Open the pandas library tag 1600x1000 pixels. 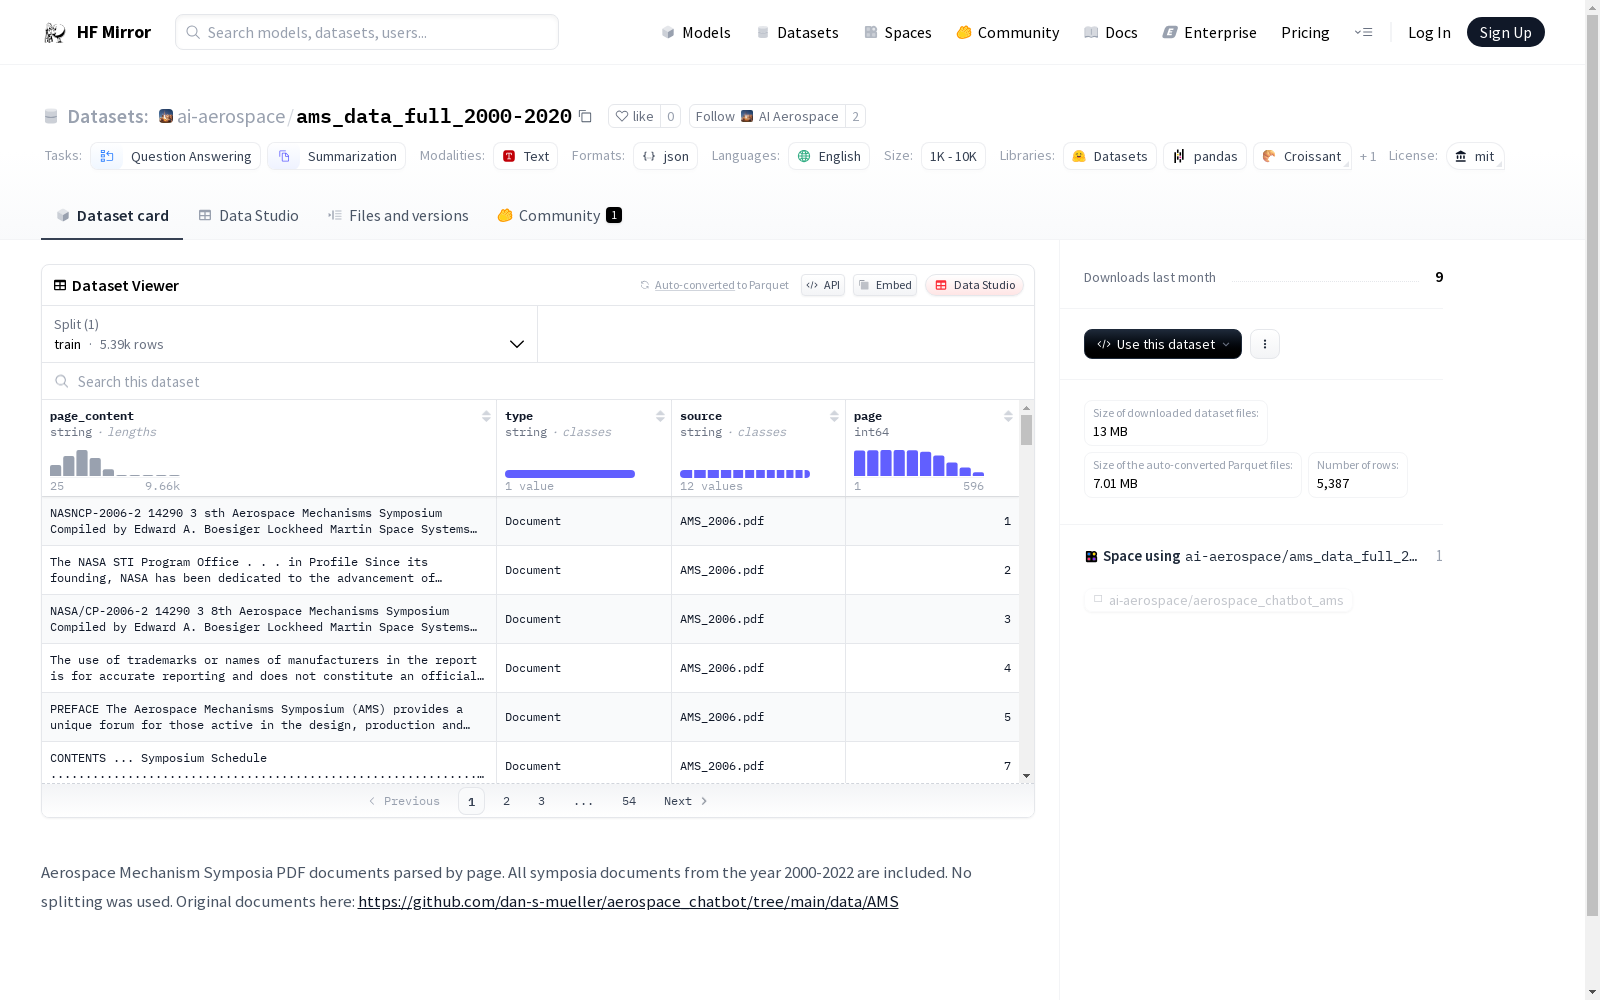[1205, 156]
